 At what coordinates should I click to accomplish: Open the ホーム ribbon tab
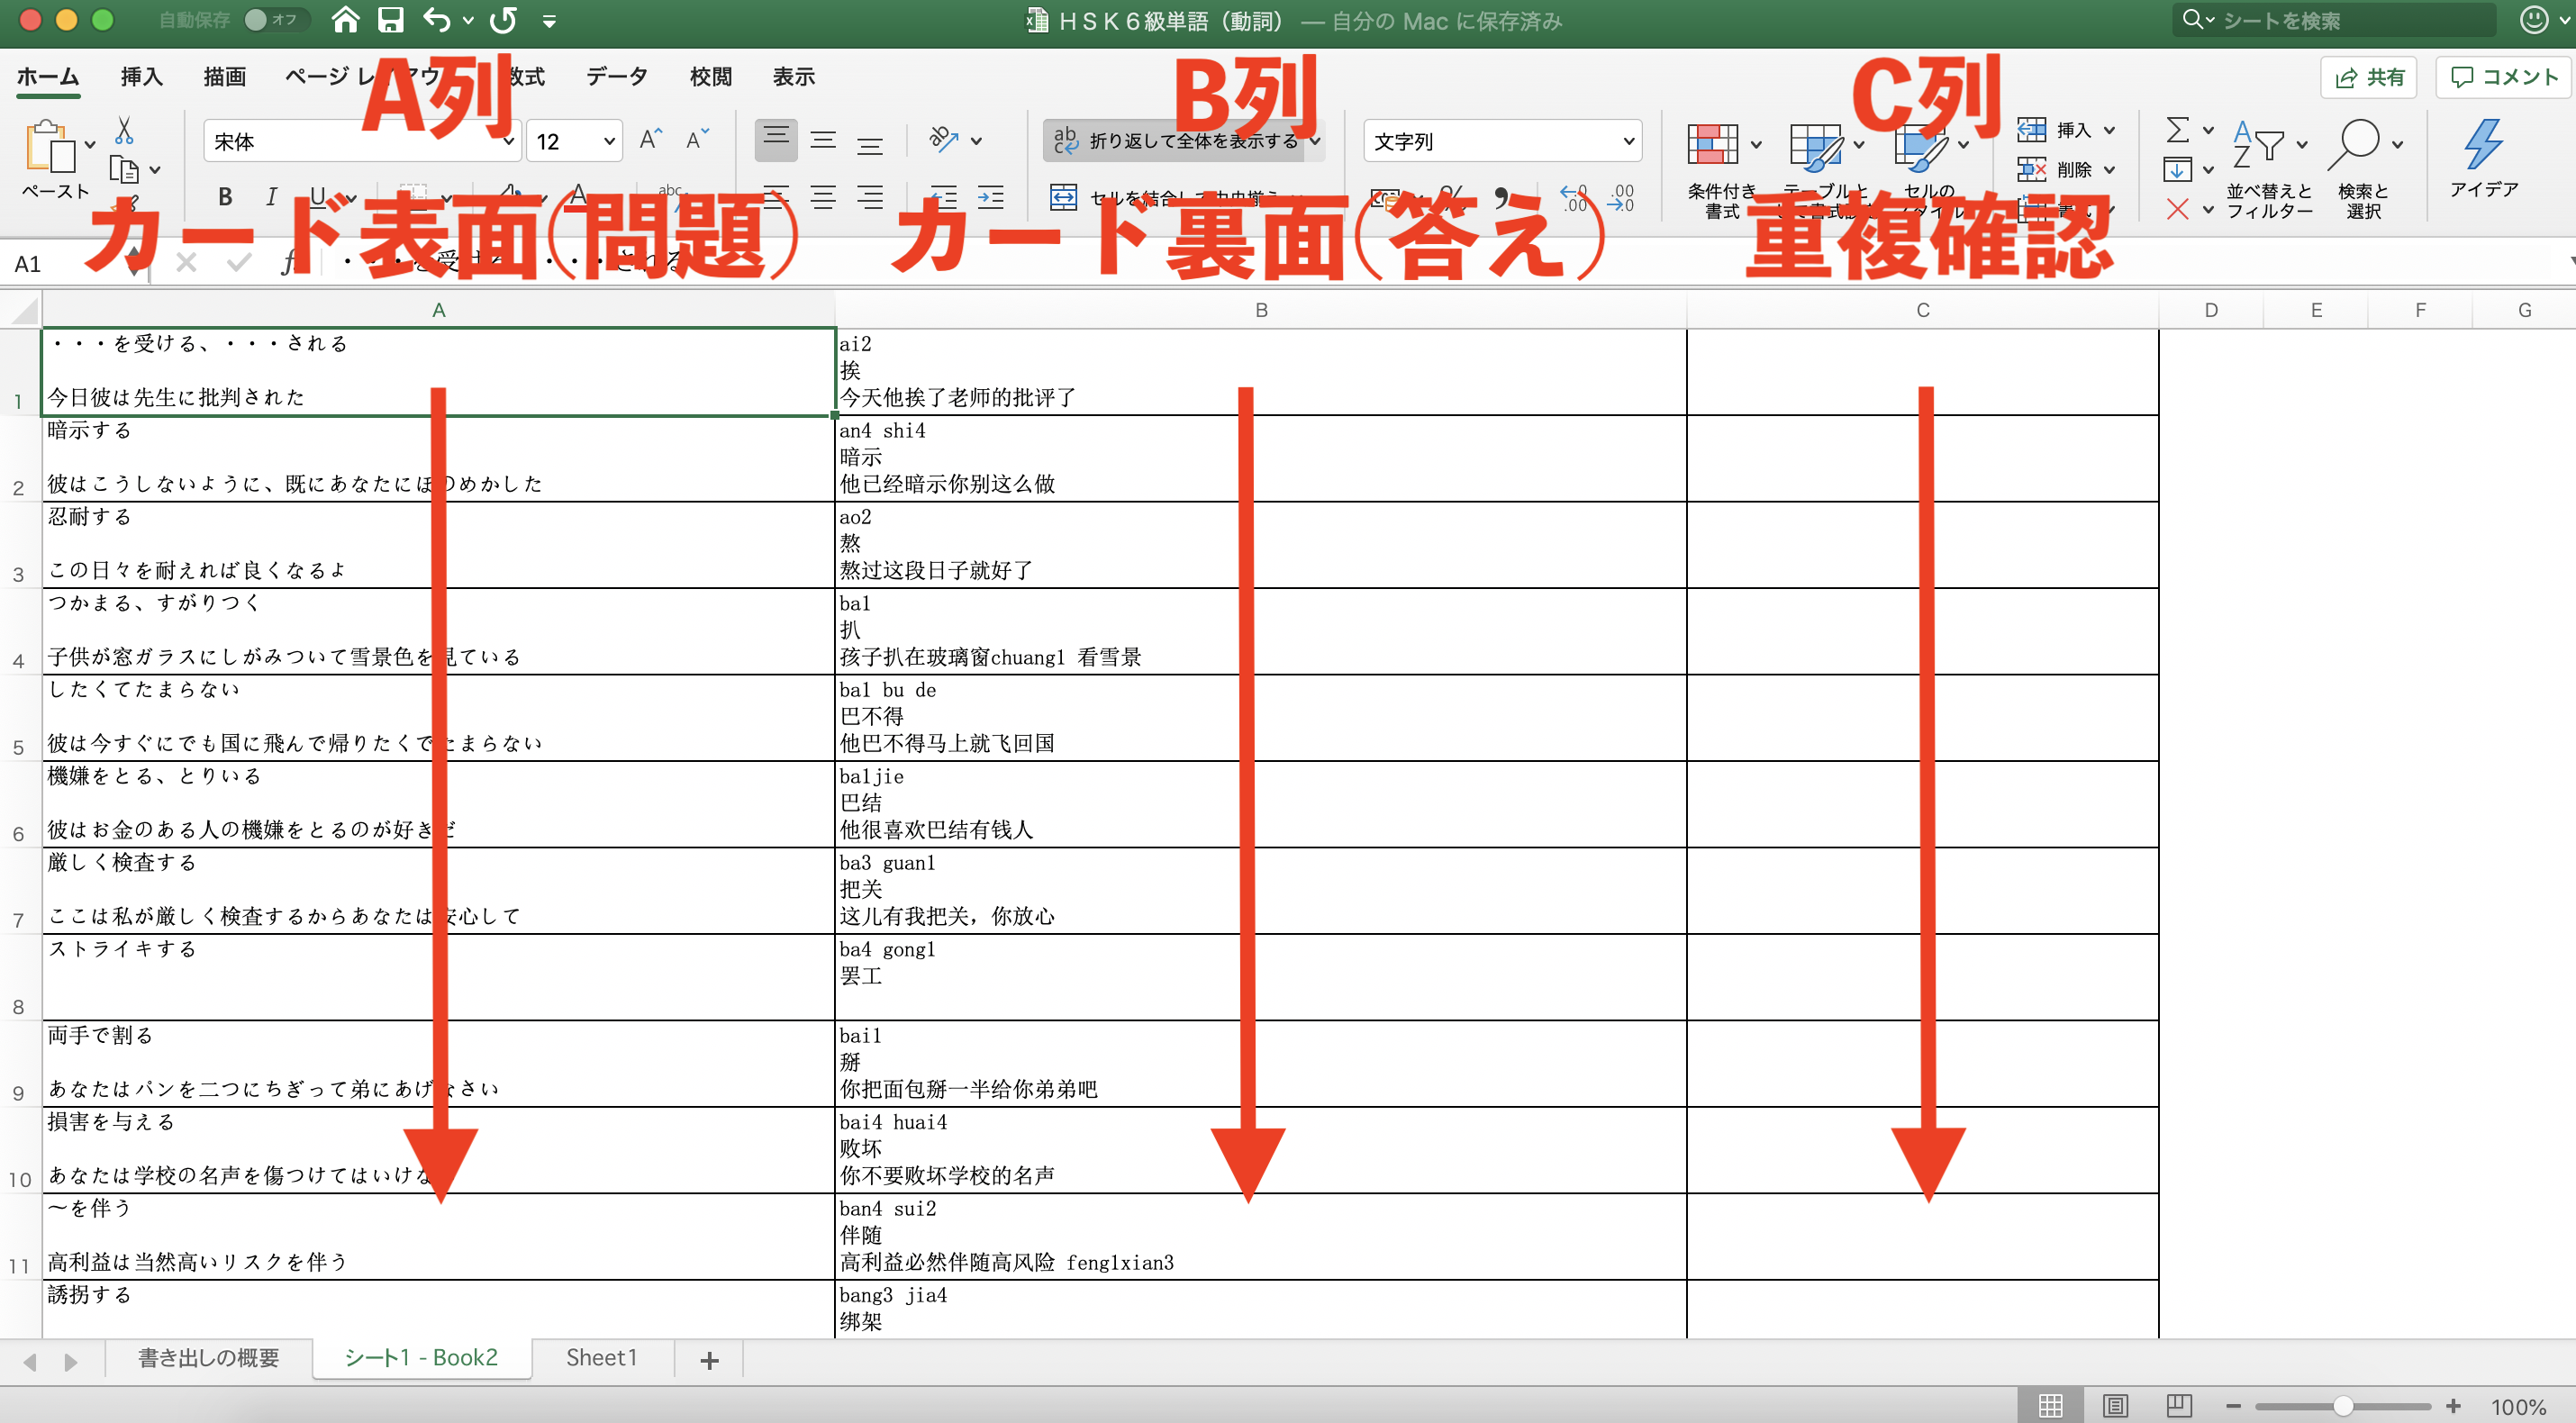[48, 77]
